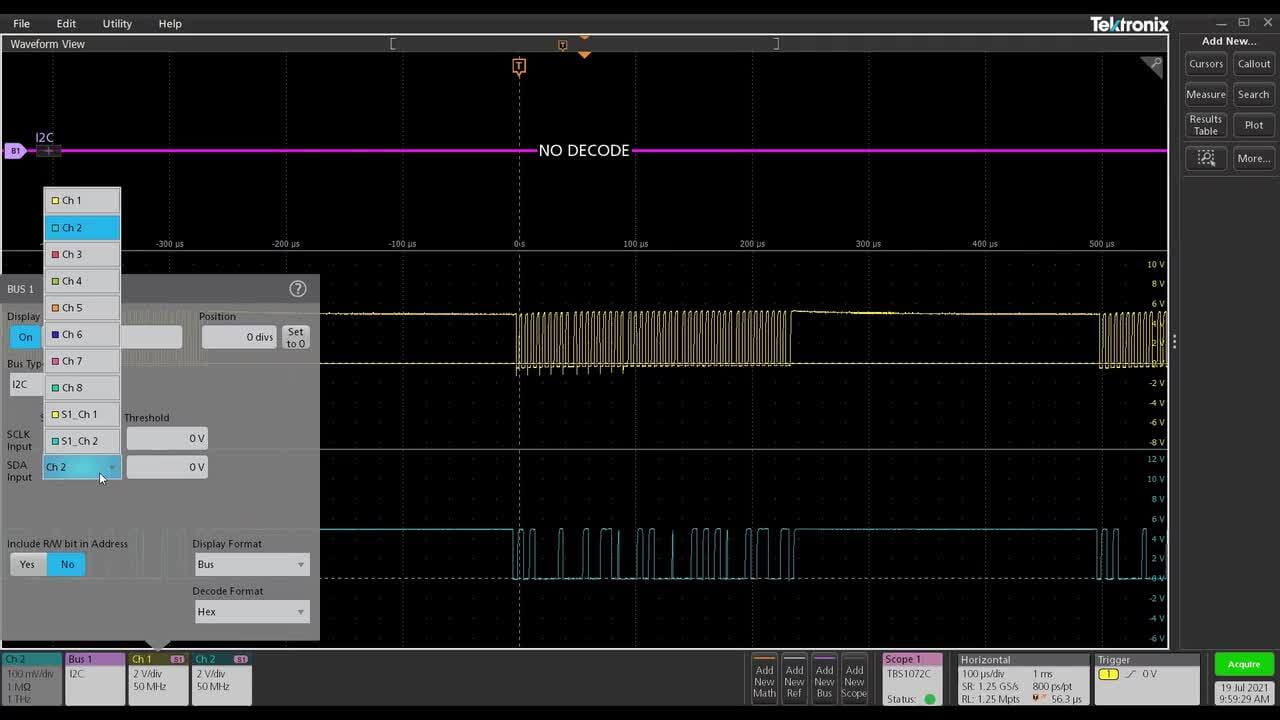Turn bus Display On
The image size is (1280, 720).
pos(26,337)
